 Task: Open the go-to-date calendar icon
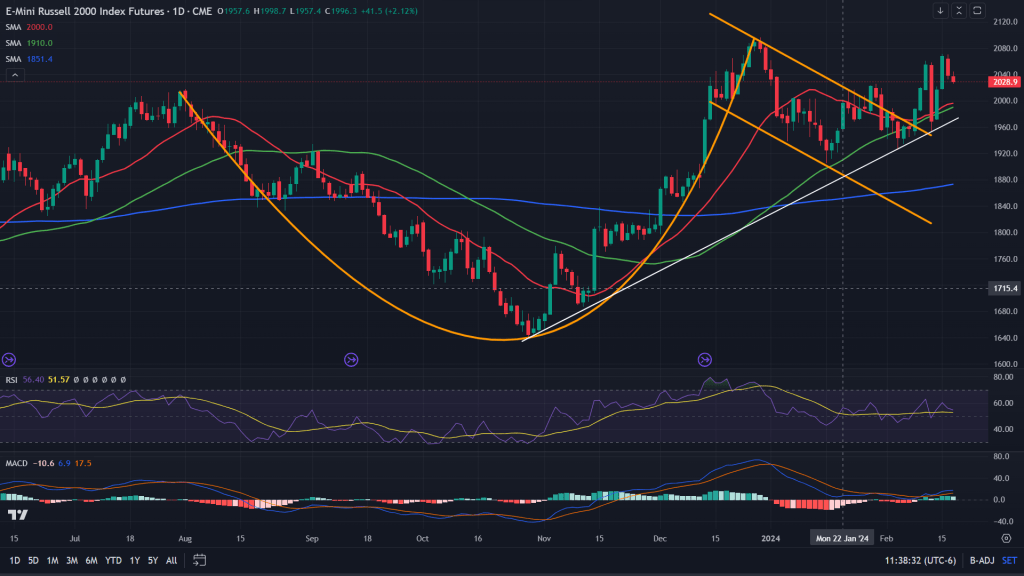click(x=200, y=560)
